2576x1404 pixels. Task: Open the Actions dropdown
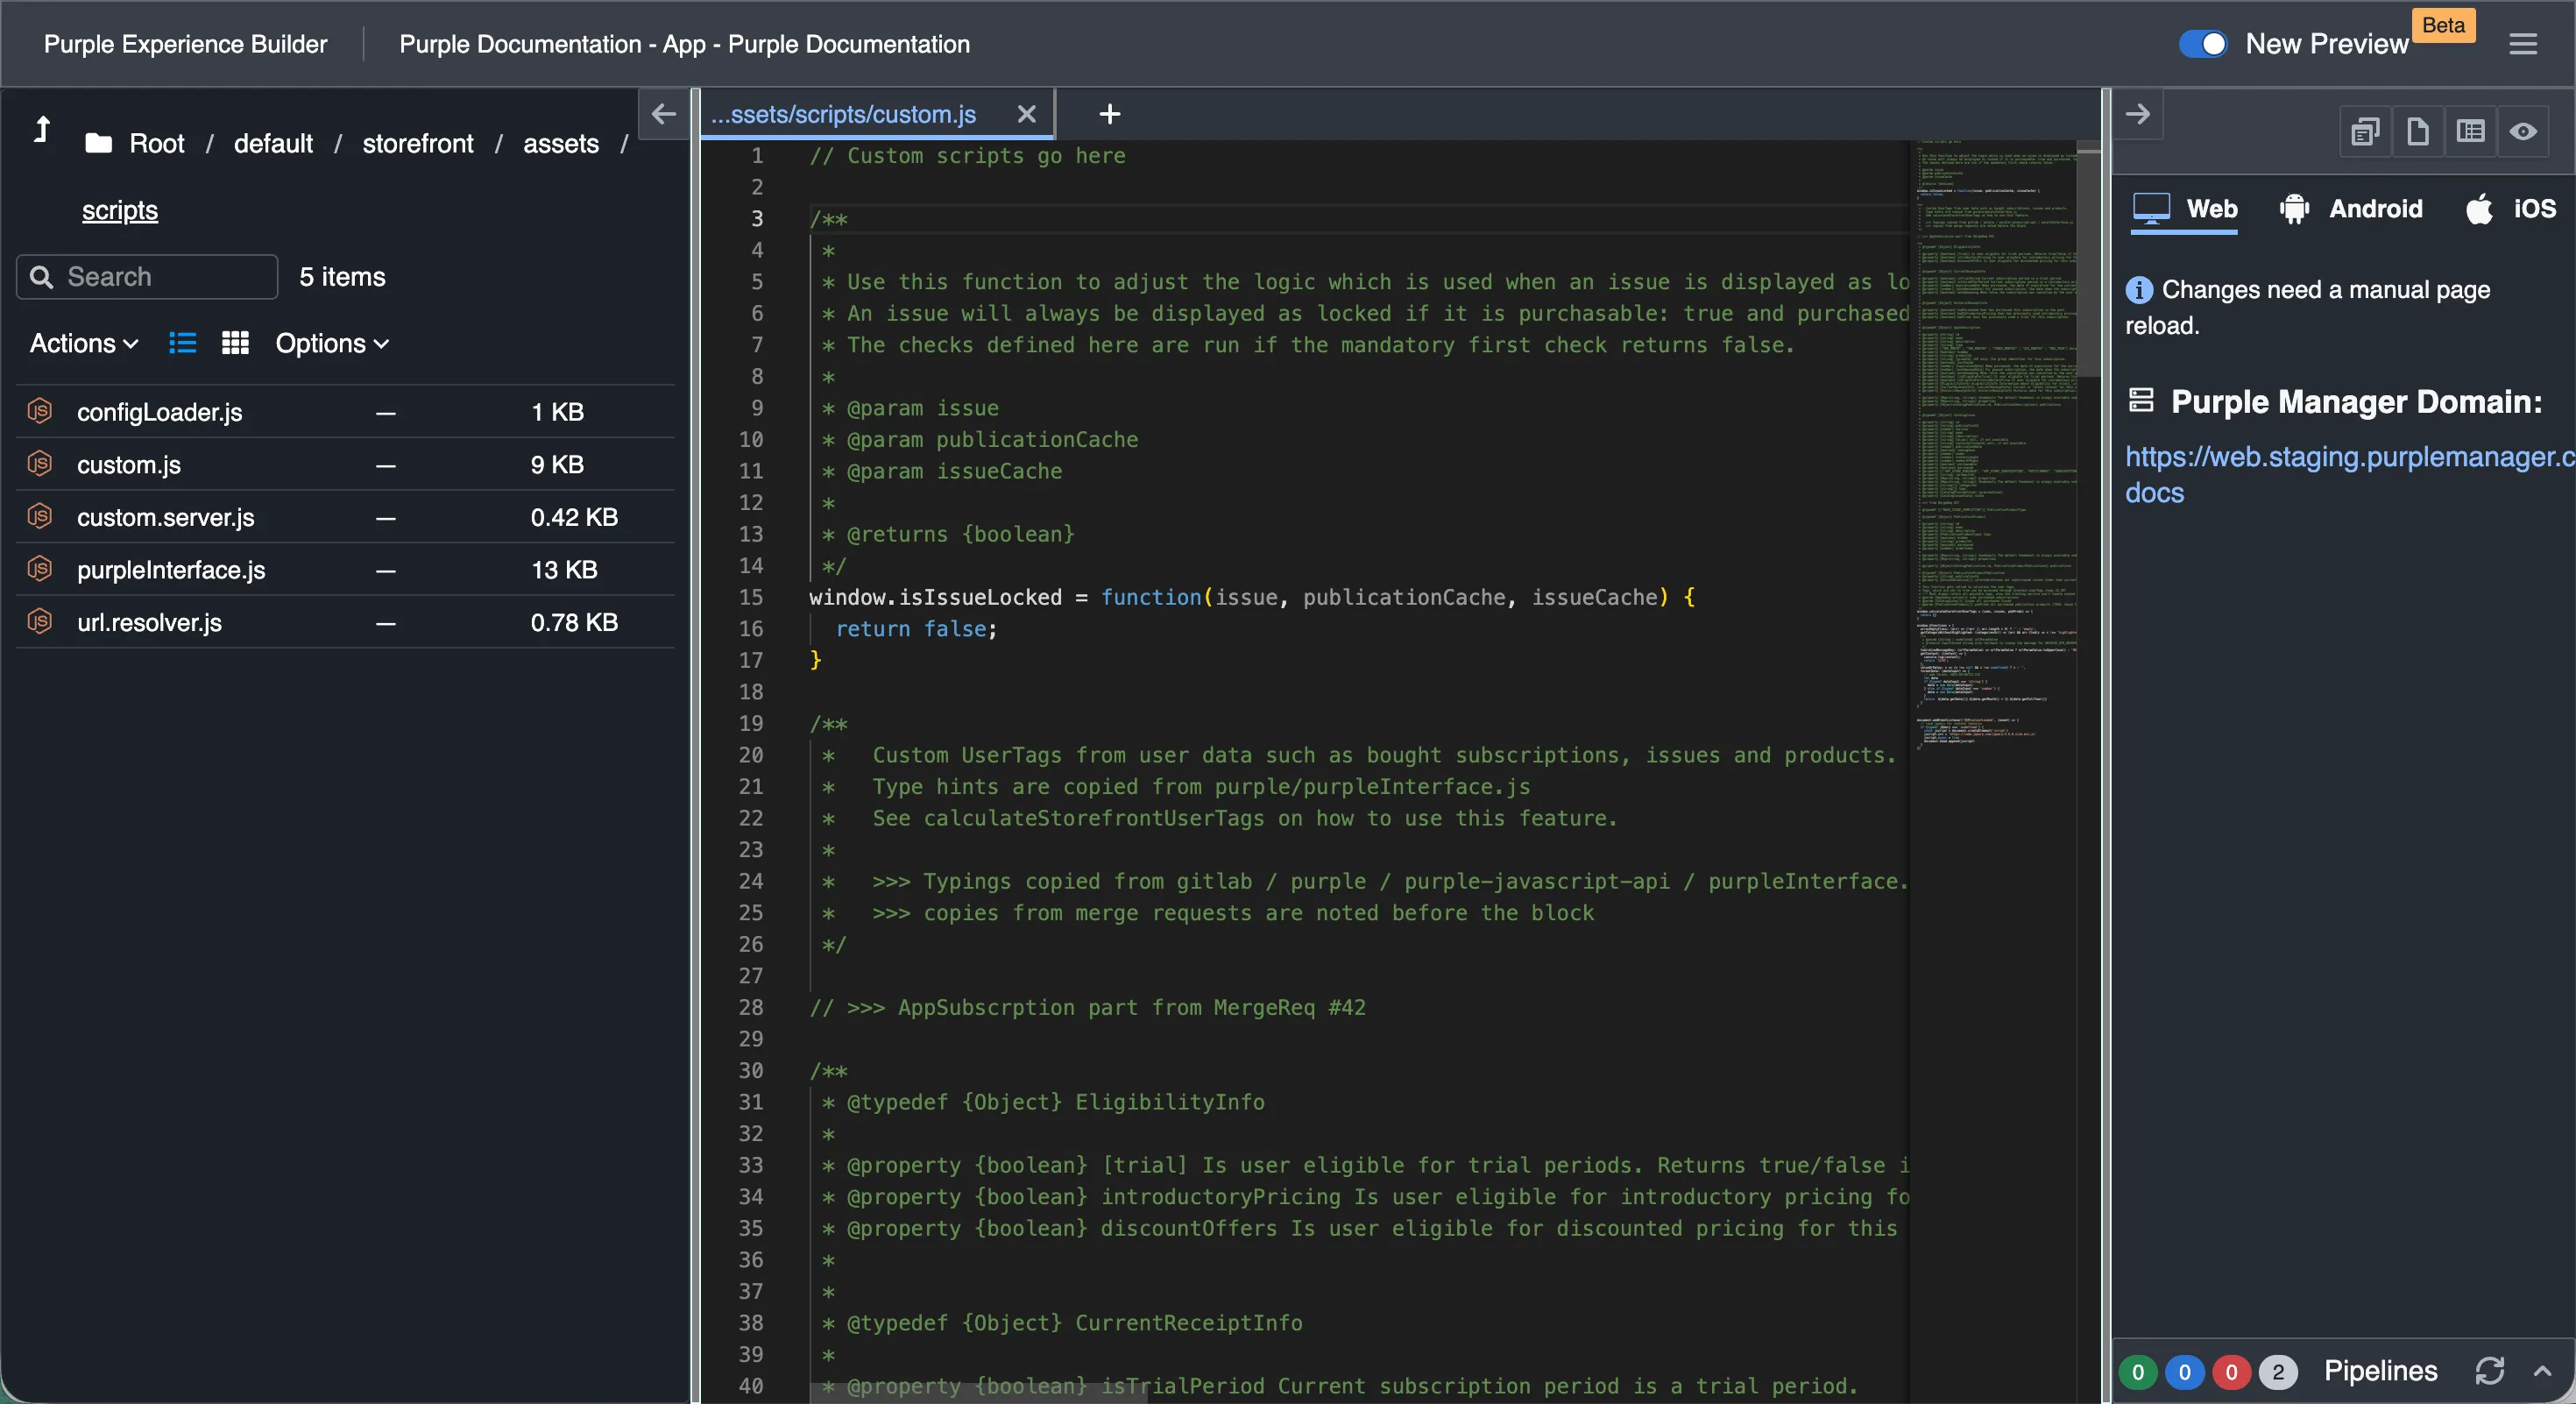click(84, 344)
